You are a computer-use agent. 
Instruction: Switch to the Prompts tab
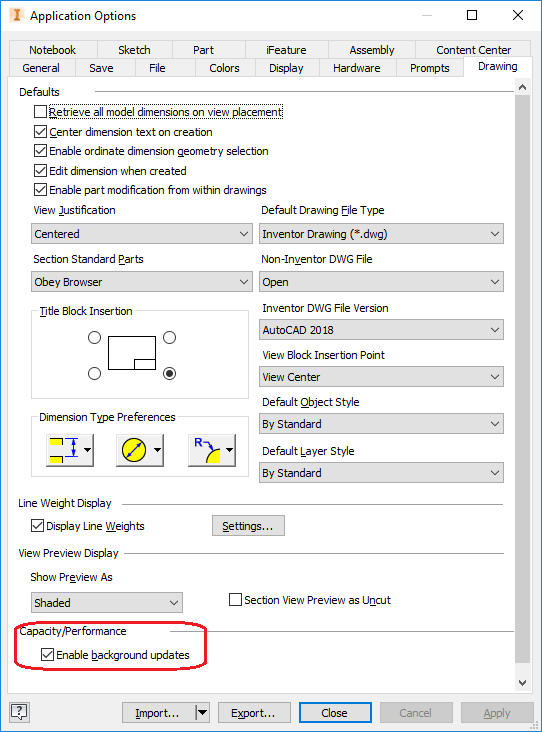pos(429,68)
